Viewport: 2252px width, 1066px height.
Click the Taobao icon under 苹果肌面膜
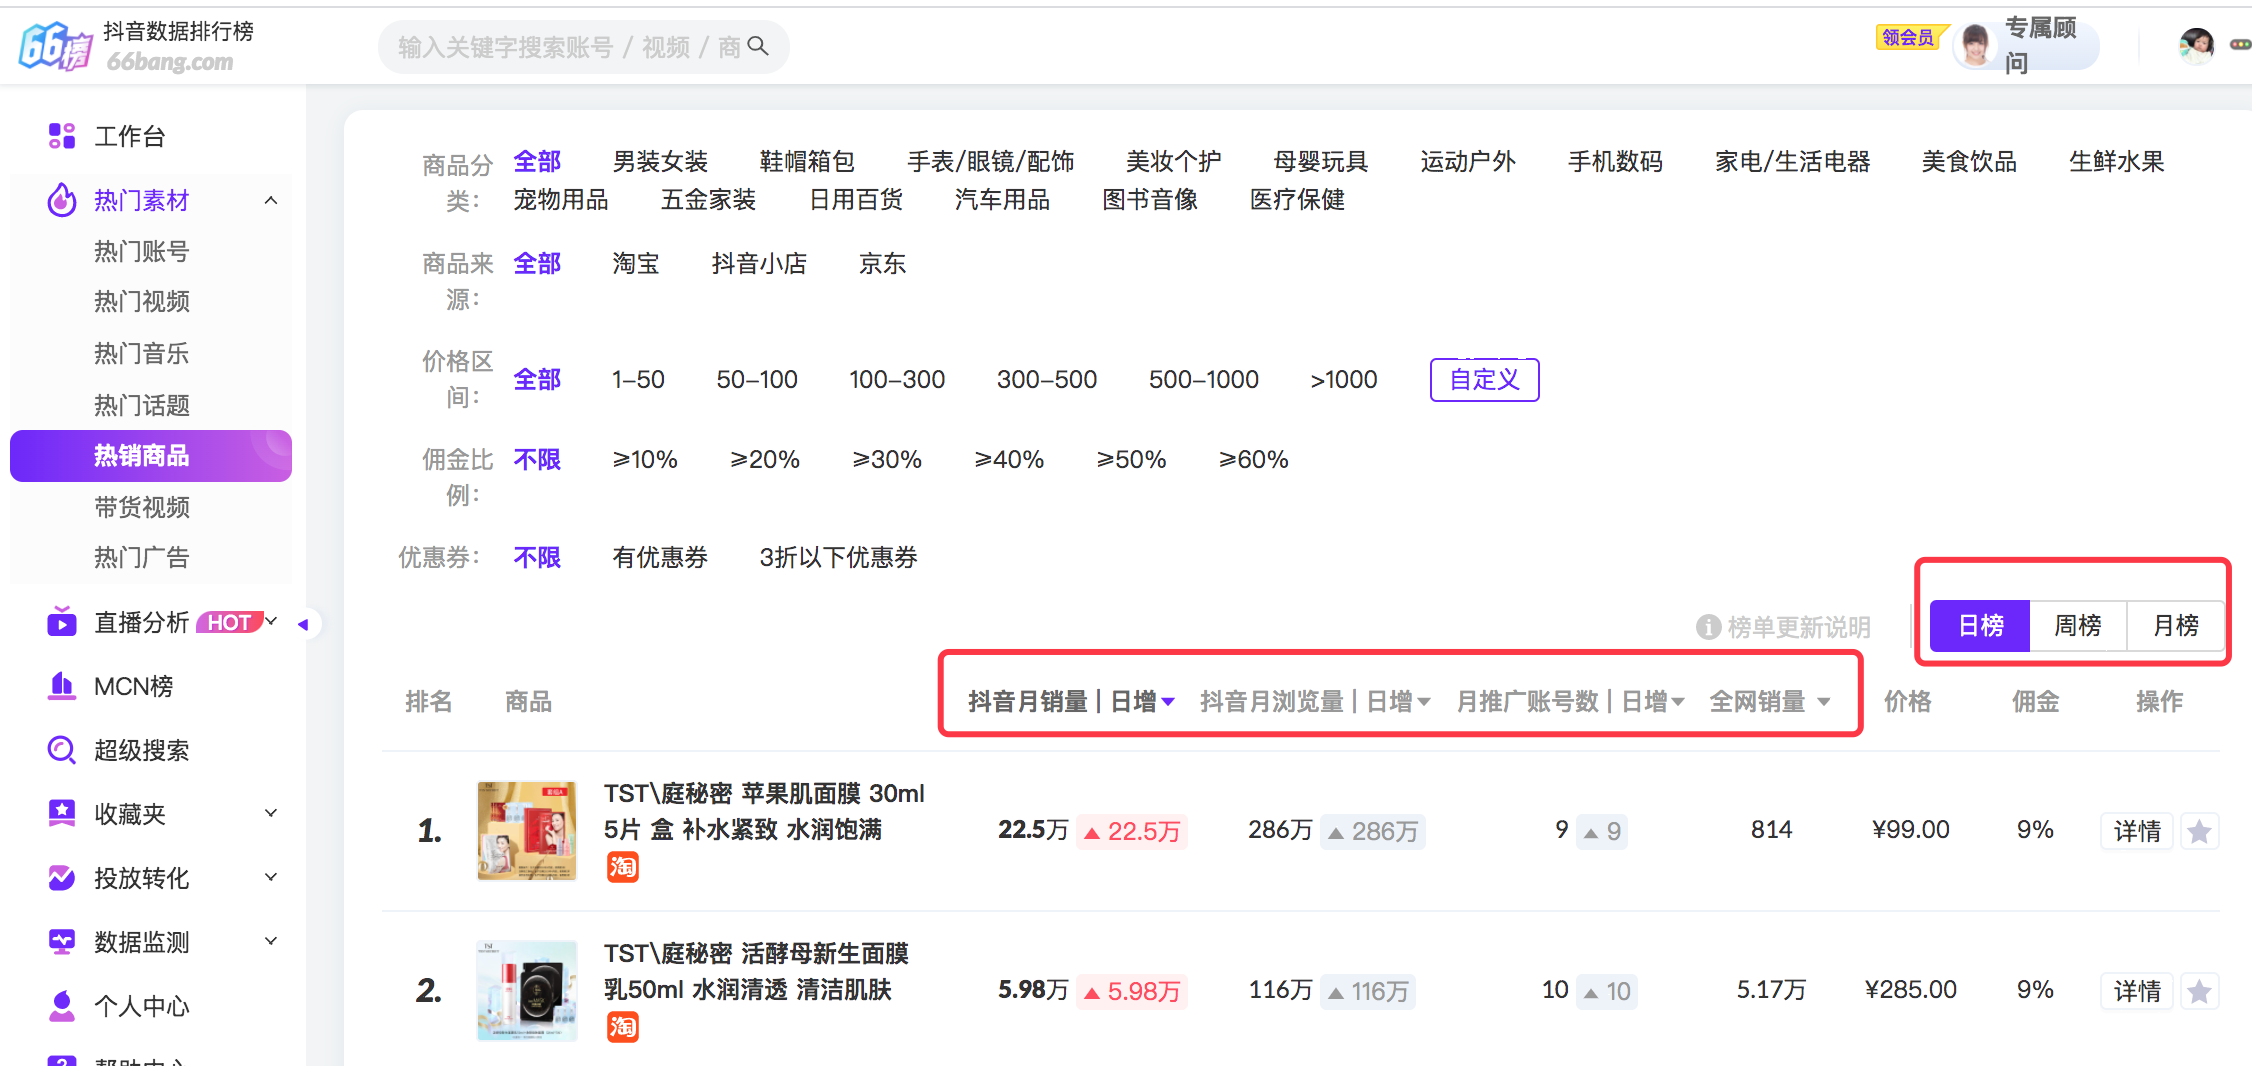pos(622,867)
